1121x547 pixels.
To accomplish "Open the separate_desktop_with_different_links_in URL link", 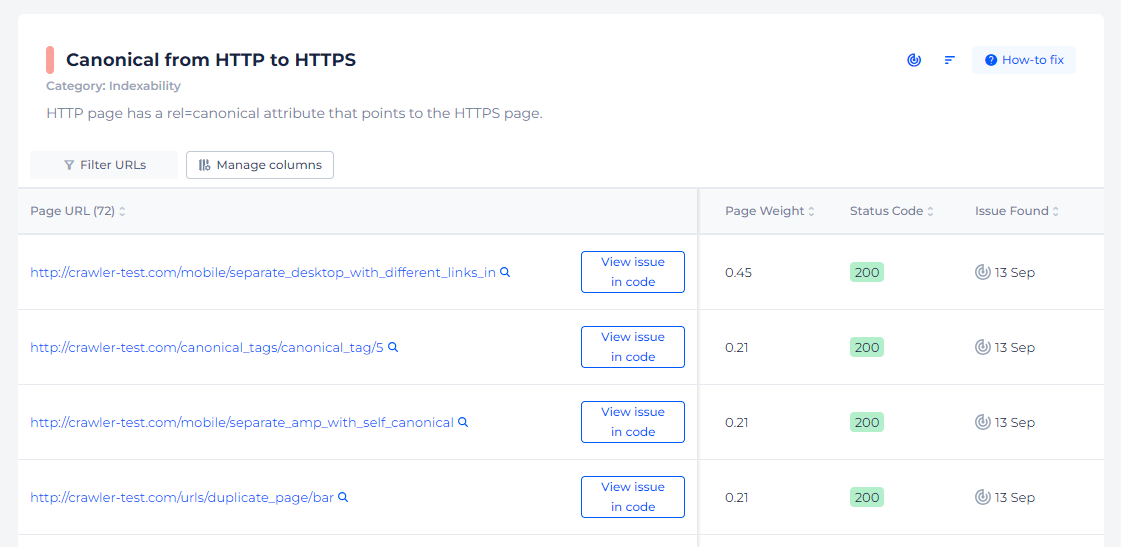I will [x=262, y=272].
